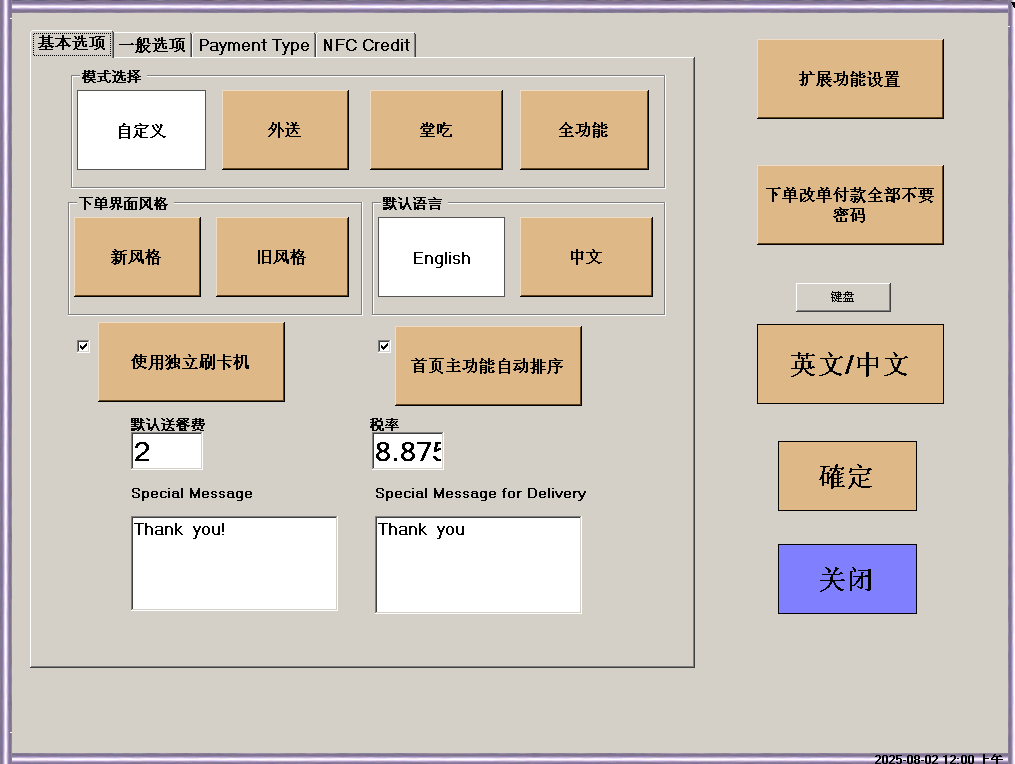This screenshot has width=1015, height=764.
Task: Open the NFC Credit tab
Action: [366, 45]
